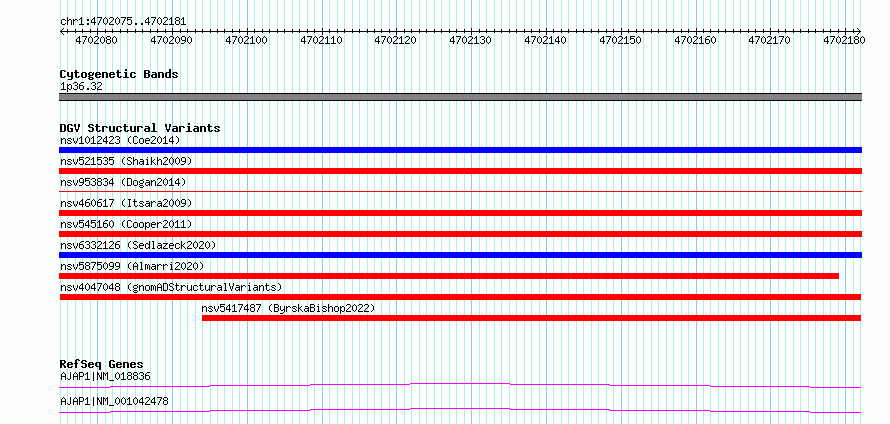The image size is (890, 424).
Task: Click the 4702100 ruler position label
Action: click(246, 40)
